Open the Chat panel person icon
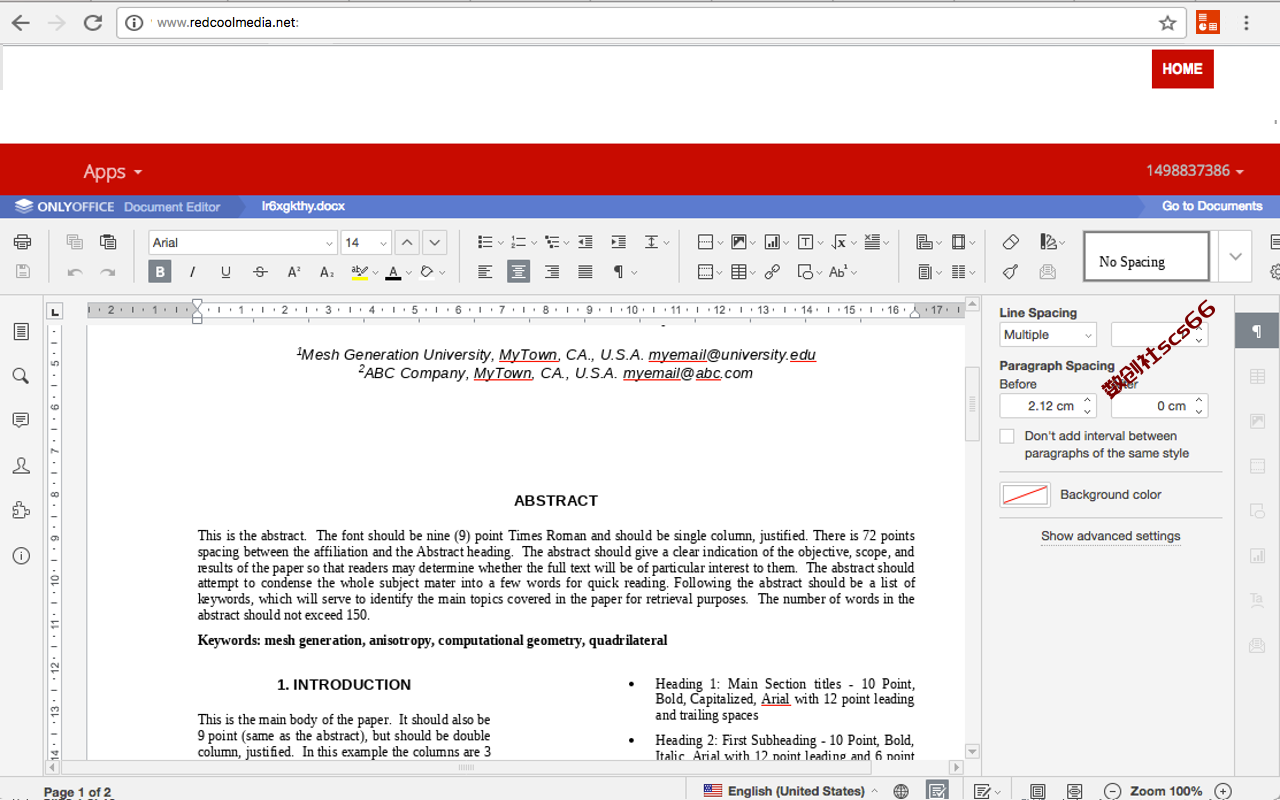 pos(21,466)
